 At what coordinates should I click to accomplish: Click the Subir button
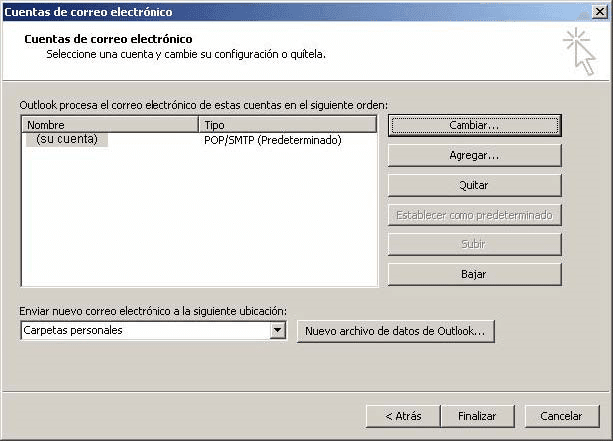click(475, 244)
